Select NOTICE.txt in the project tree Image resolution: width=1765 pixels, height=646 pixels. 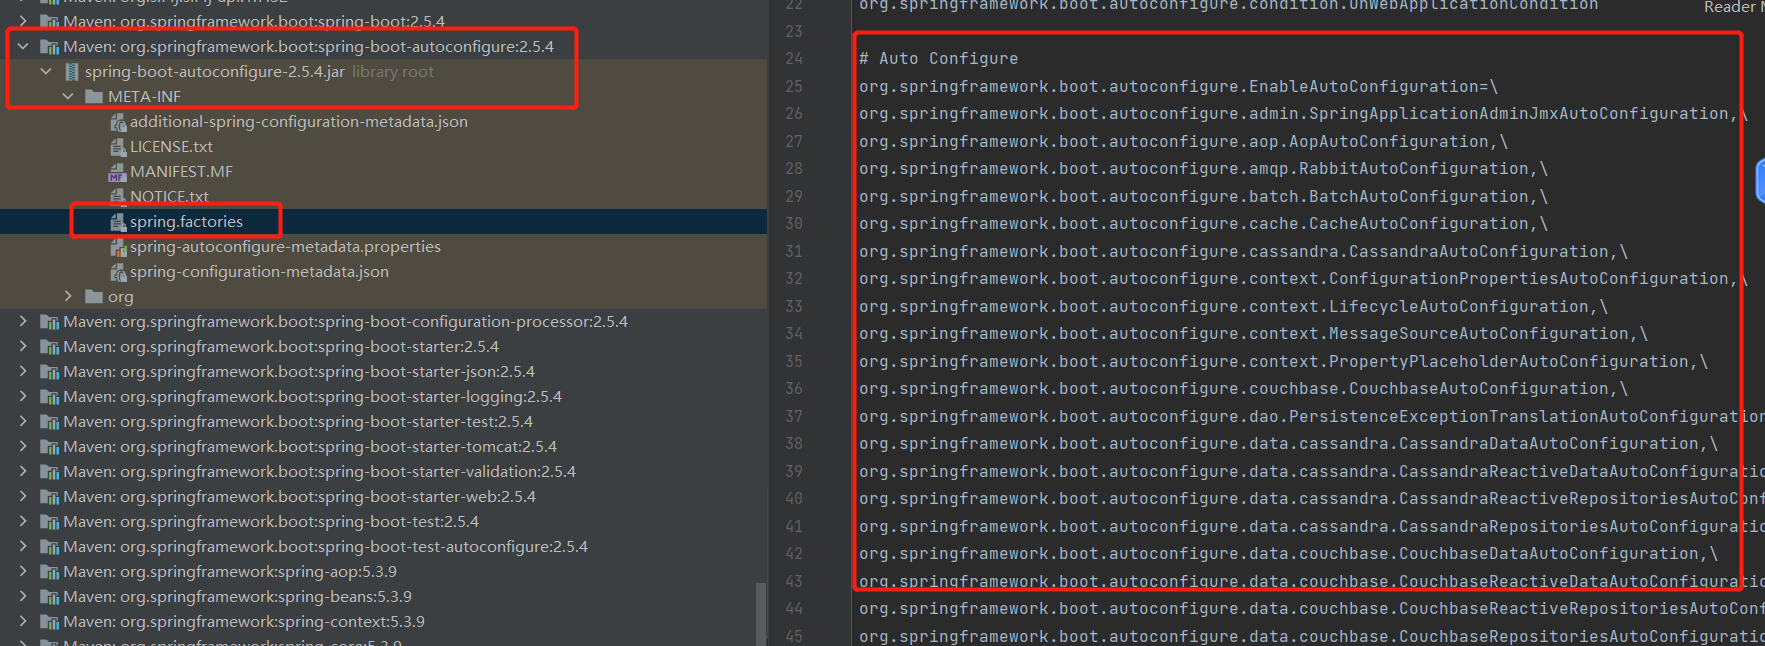(x=169, y=196)
